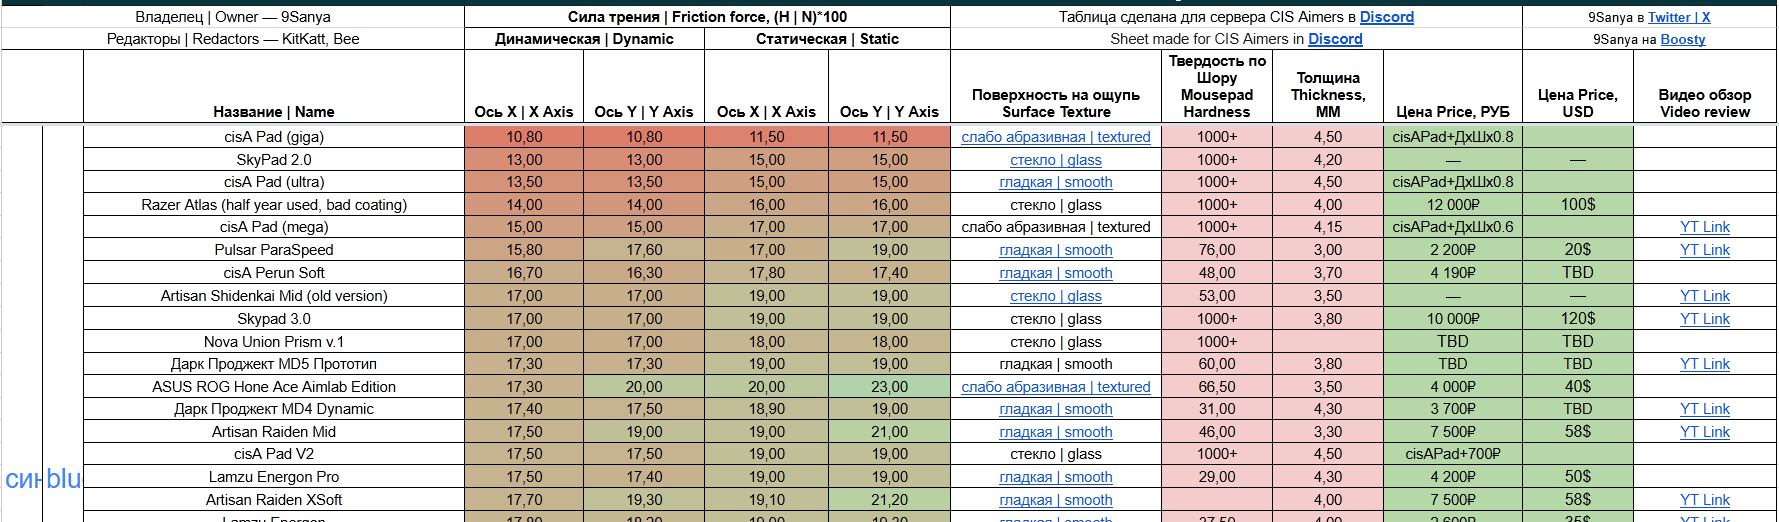Select the '12 000₽' price cell
This screenshot has width=1779, height=522.
[1453, 205]
